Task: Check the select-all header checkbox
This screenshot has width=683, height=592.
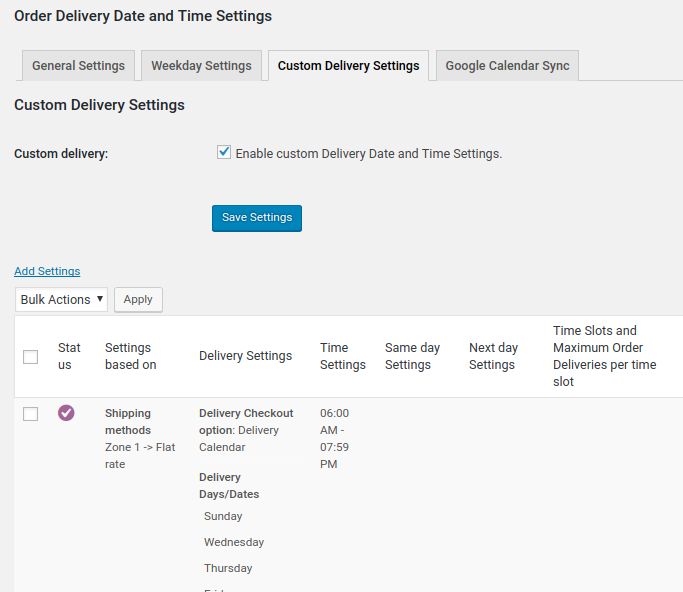Action: [x=31, y=357]
